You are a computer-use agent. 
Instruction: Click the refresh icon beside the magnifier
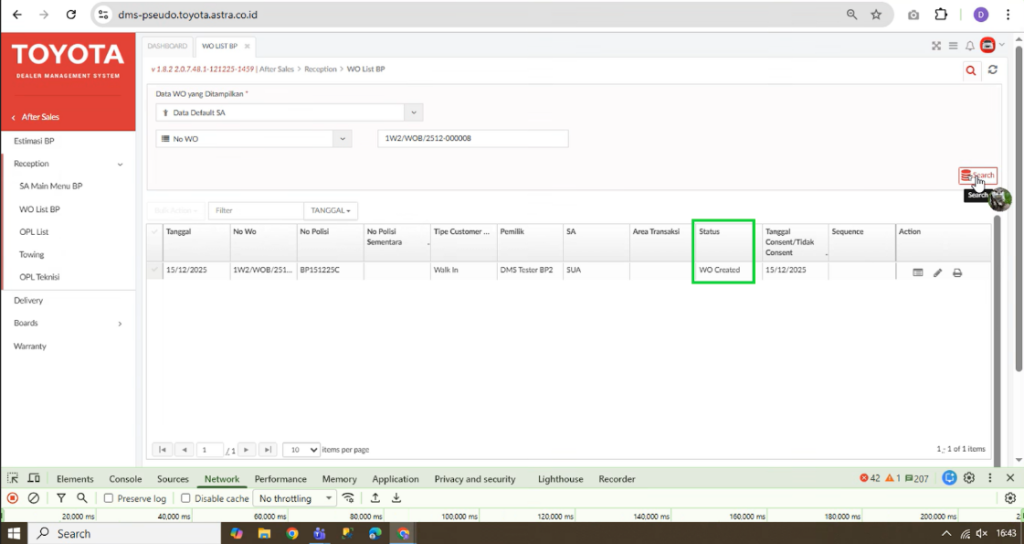[992, 70]
